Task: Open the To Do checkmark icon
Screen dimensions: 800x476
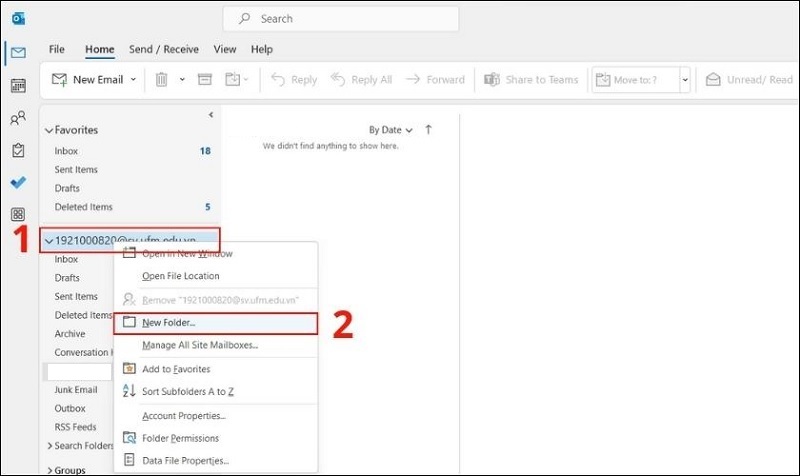Action: [x=18, y=182]
